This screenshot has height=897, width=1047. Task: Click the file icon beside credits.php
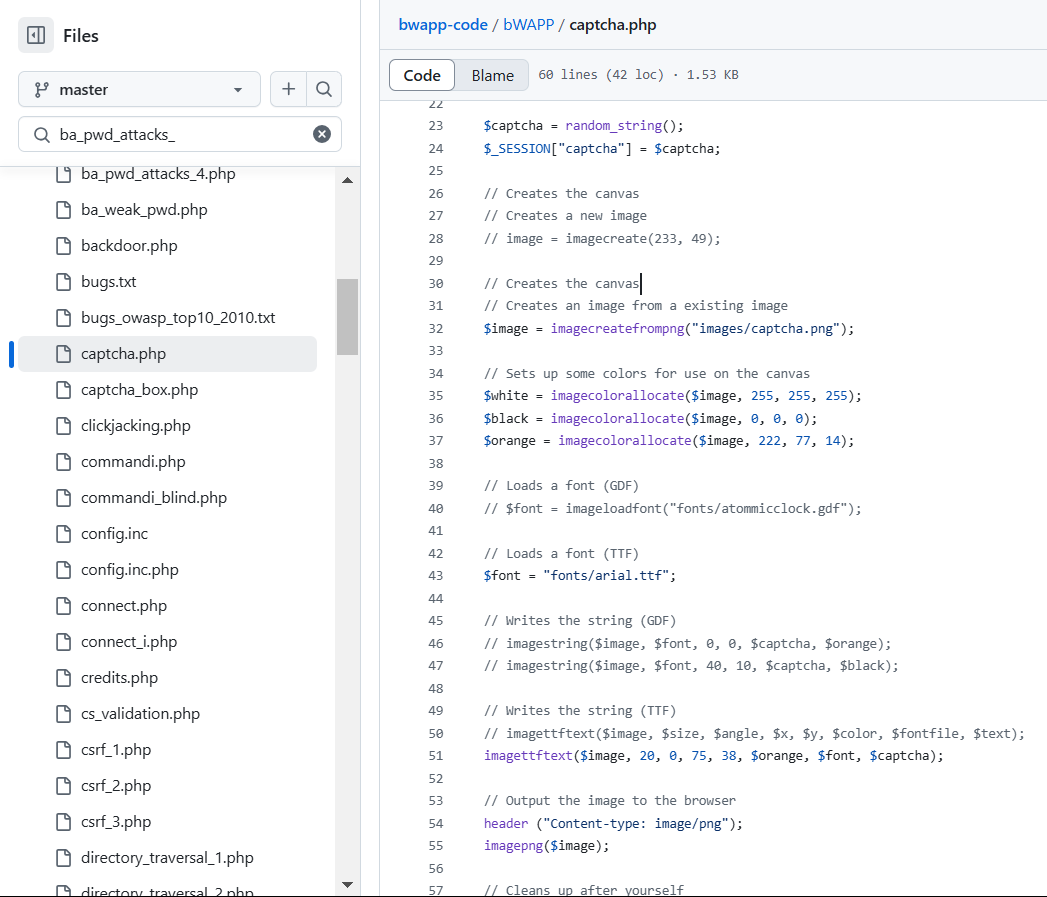tap(64, 678)
